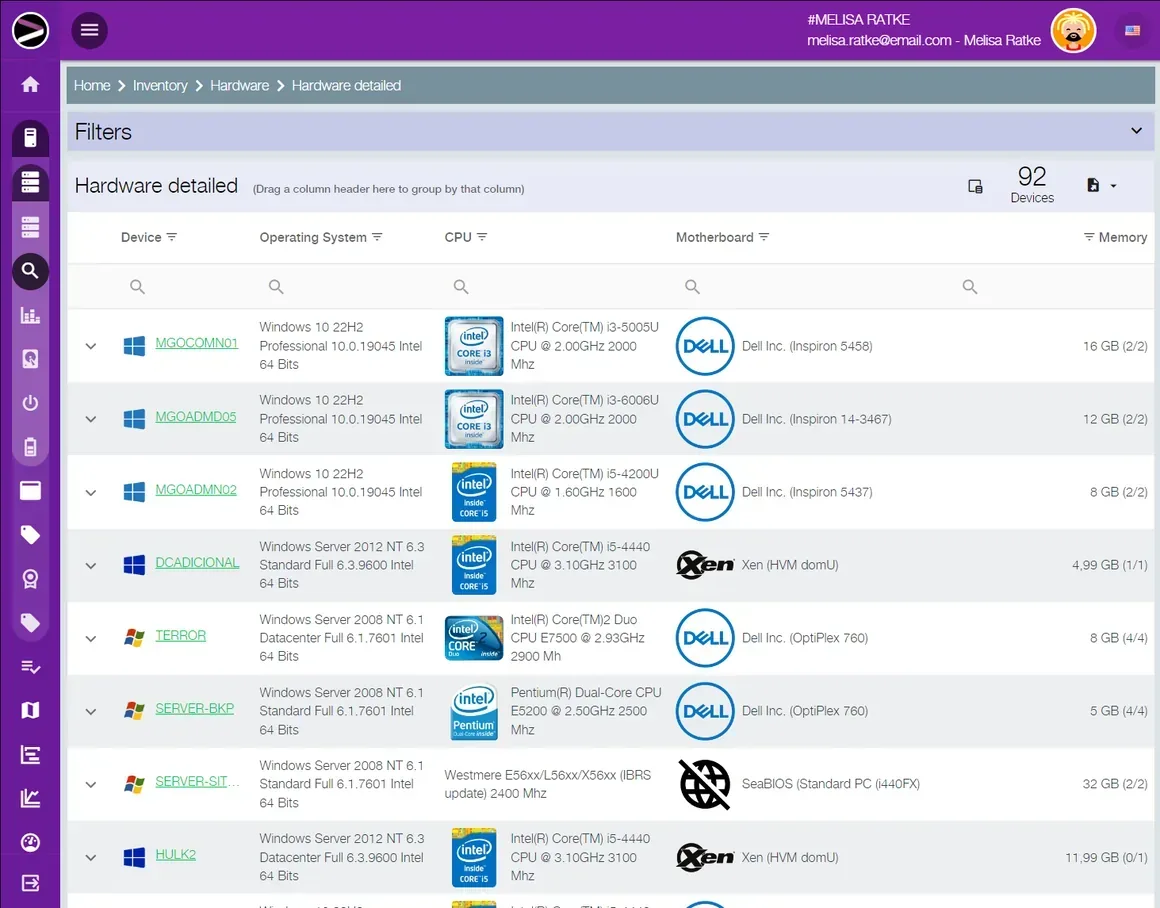This screenshot has width=1160, height=908.
Task: Select the mobile device icon in sidebar
Action: 30,138
